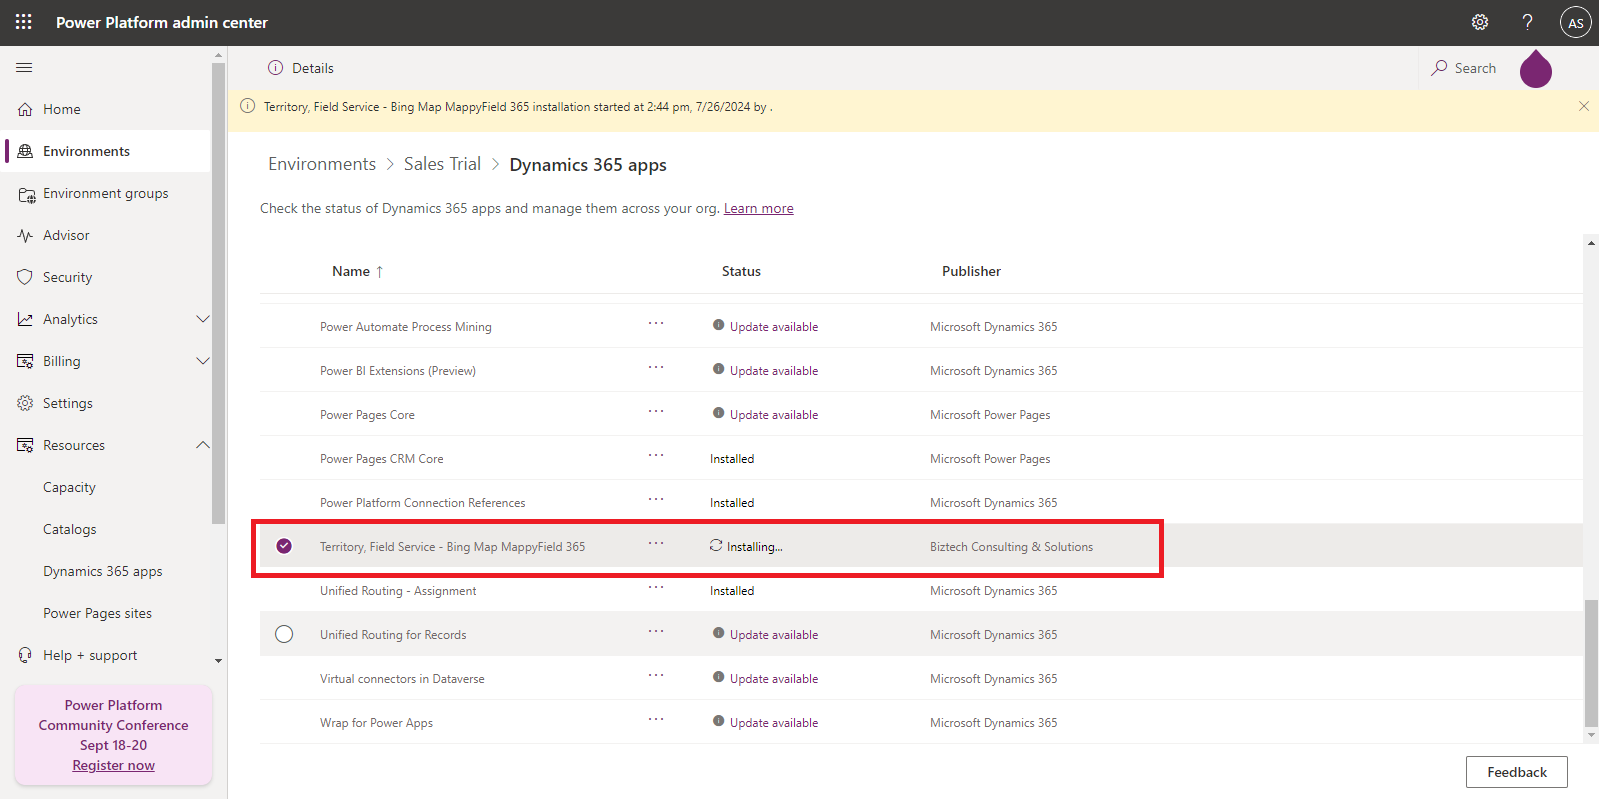
Task: Open the help question mark icon
Action: [1527, 22]
